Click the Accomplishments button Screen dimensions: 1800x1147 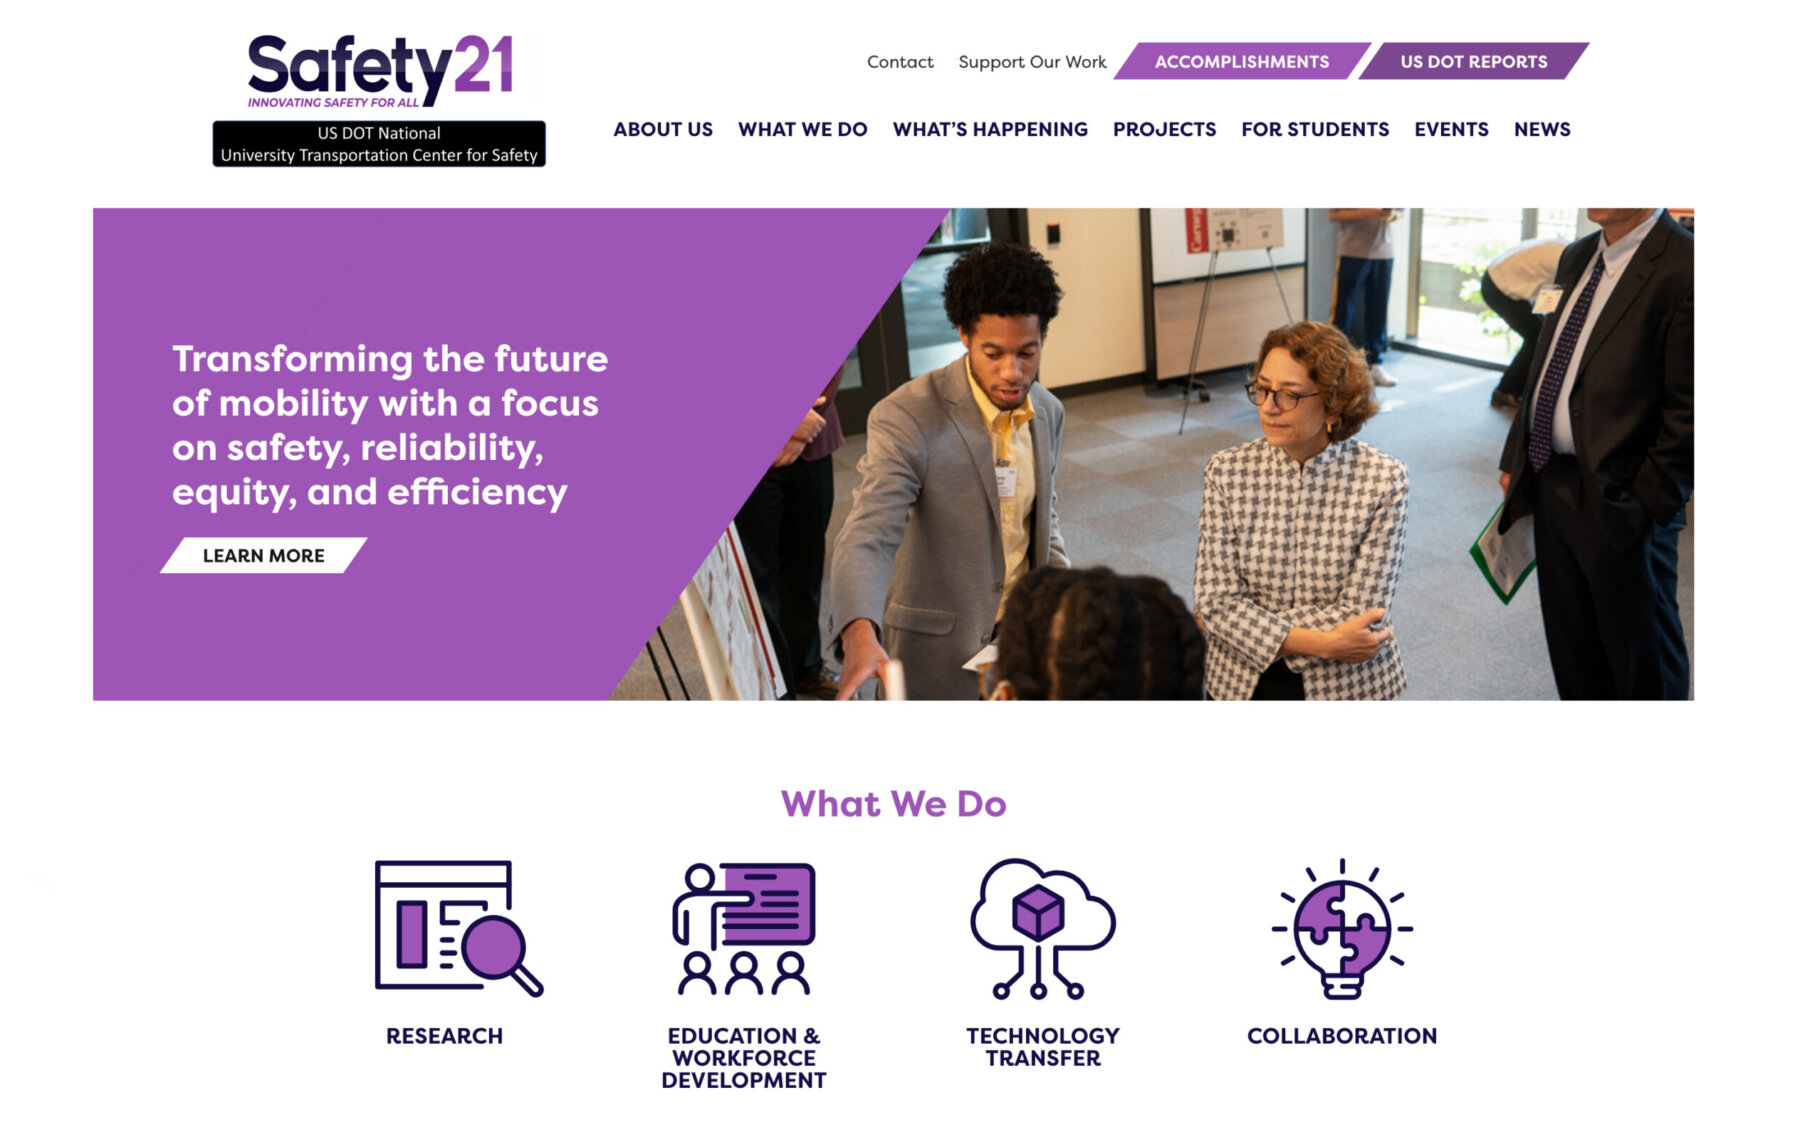[1242, 61]
